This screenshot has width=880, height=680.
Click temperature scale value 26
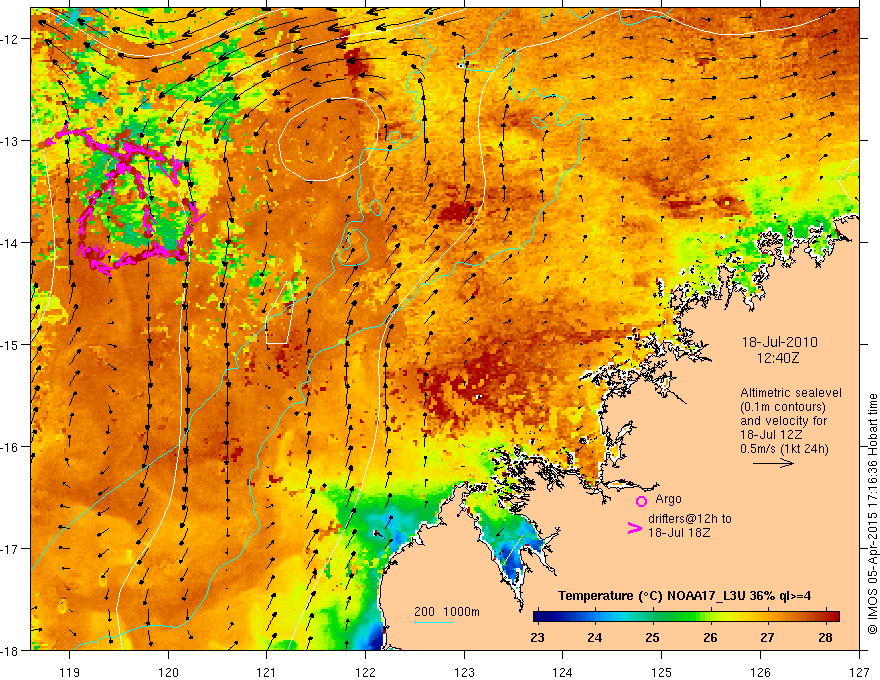[x=710, y=638]
